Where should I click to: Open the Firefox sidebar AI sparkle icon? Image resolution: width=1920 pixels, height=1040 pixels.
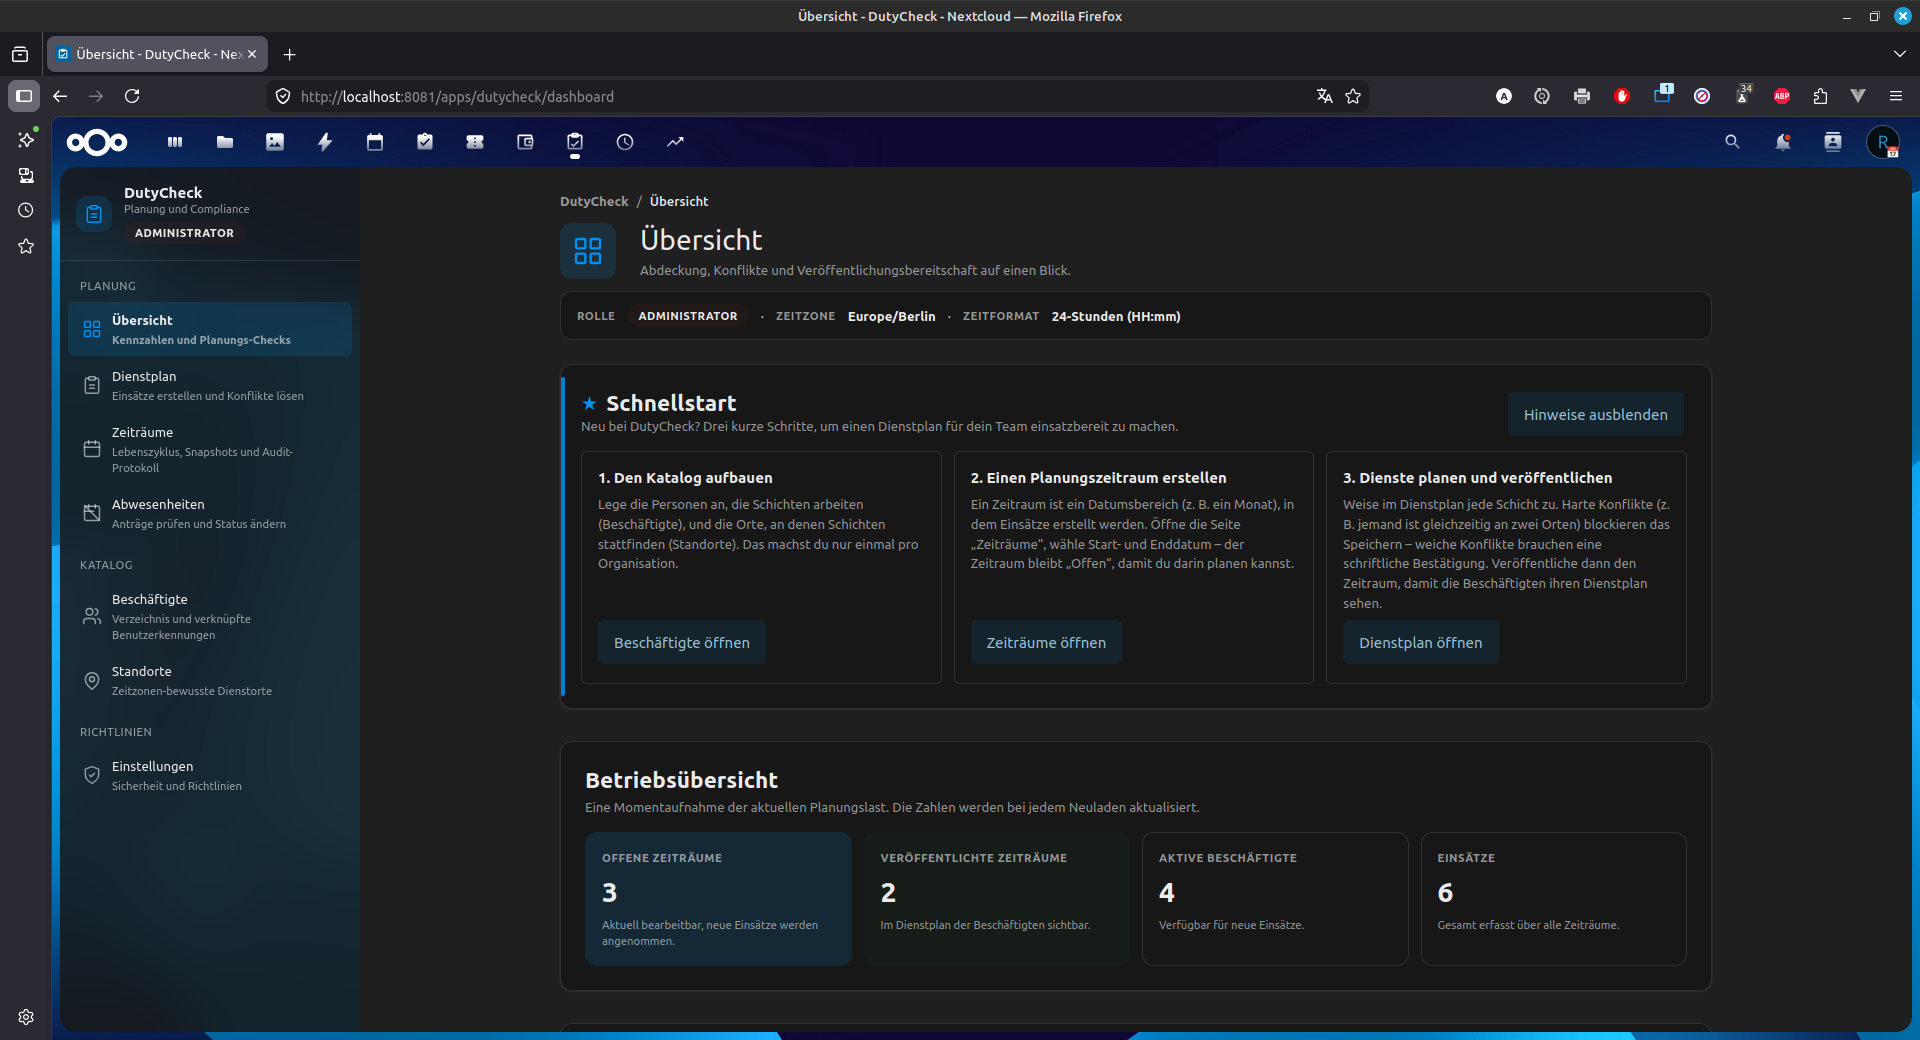point(26,139)
